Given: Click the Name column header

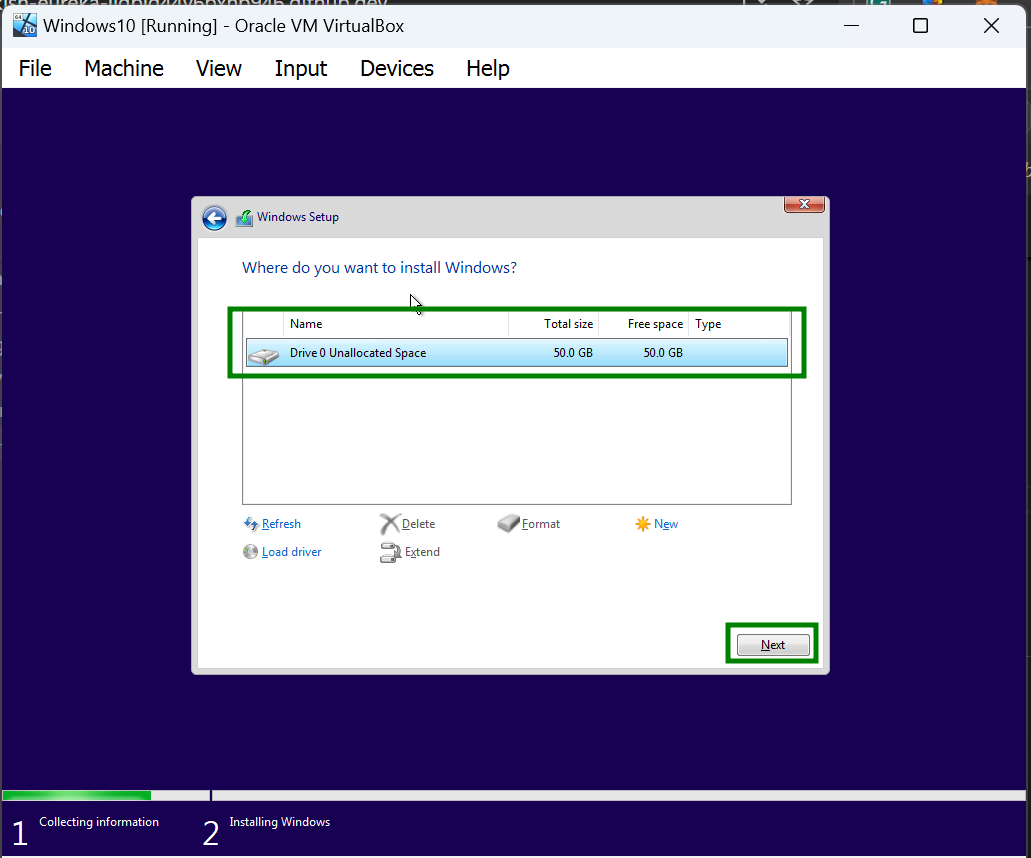Looking at the screenshot, I should coord(396,324).
